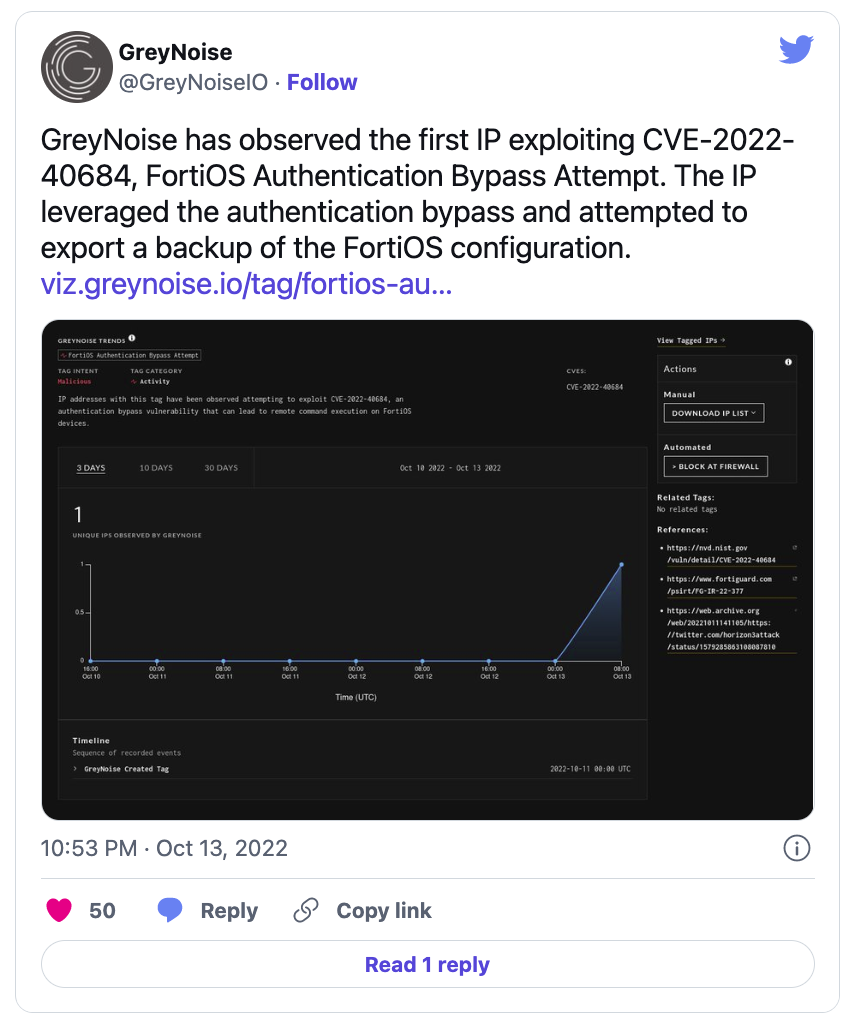Switch to the 10 Days tab
The width and height of the screenshot is (851, 1025).
(x=156, y=468)
